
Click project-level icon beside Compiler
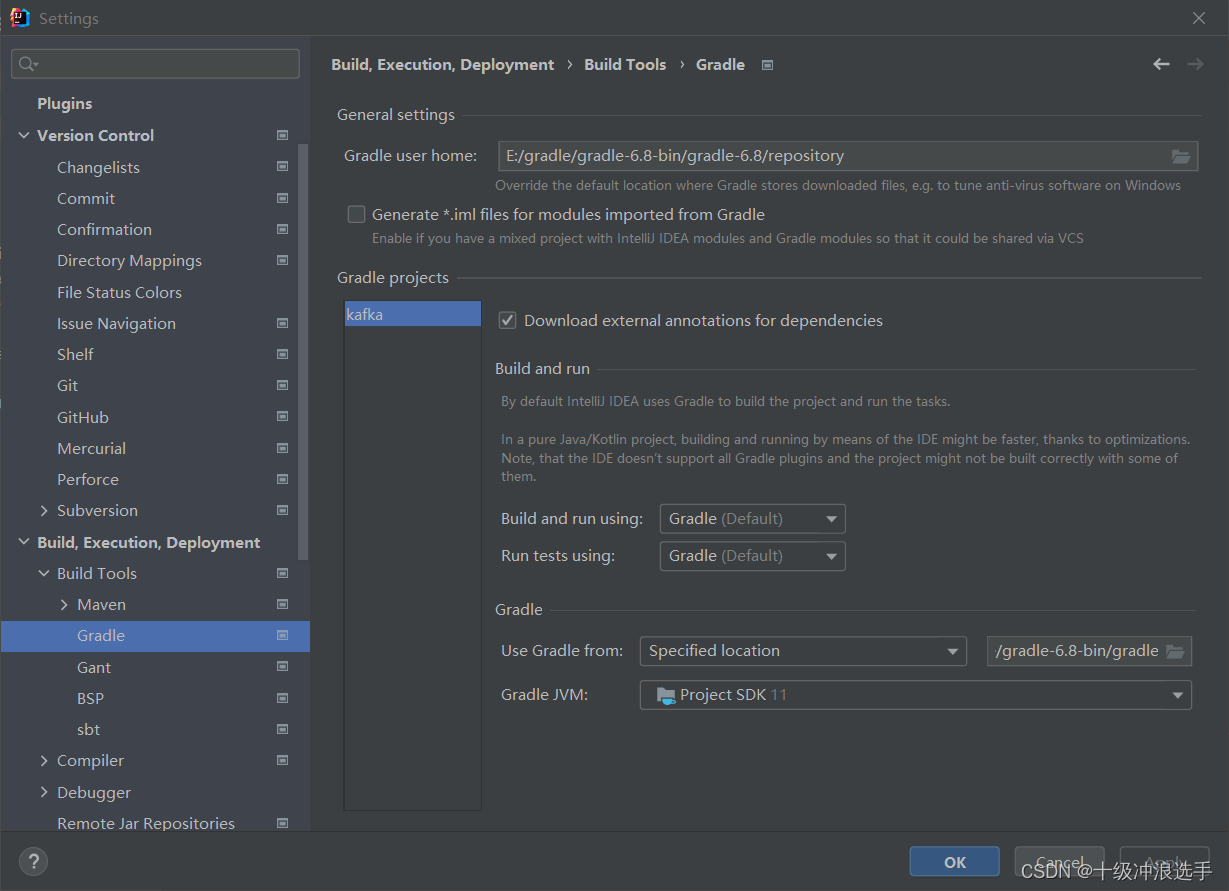[x=283, y=760]
